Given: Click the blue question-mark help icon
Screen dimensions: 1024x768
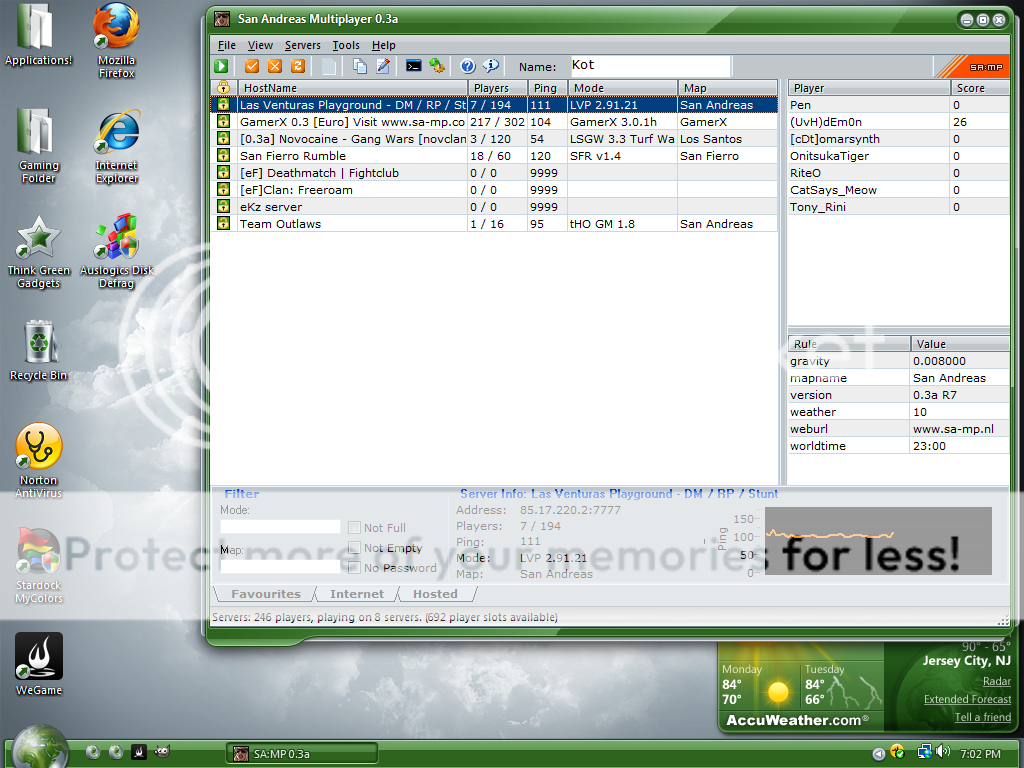Looking at the screenshot, I should [467, 66].
